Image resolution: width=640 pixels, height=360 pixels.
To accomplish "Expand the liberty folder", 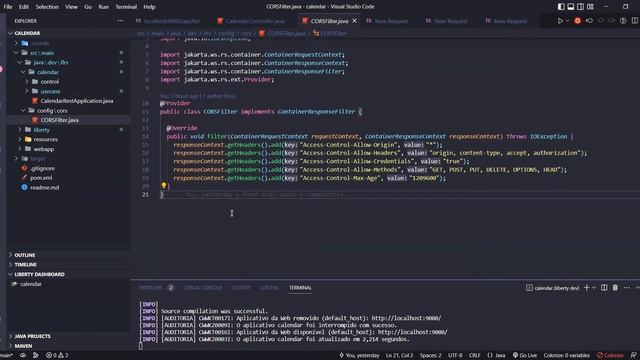I will point(20,129).
